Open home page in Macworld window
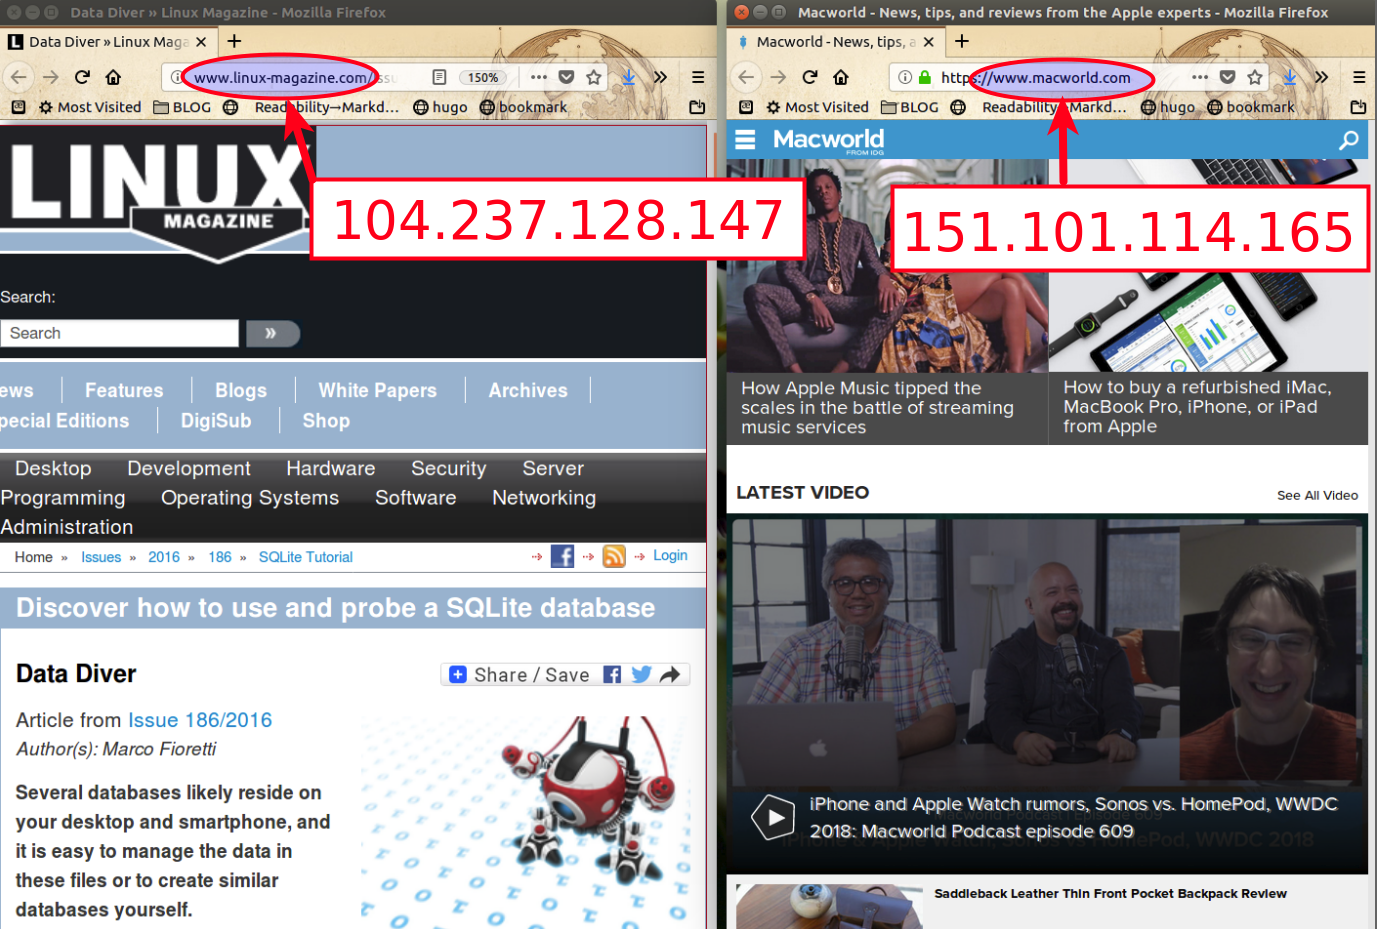This screenshot has width=1377, height=929. [841, 77]
